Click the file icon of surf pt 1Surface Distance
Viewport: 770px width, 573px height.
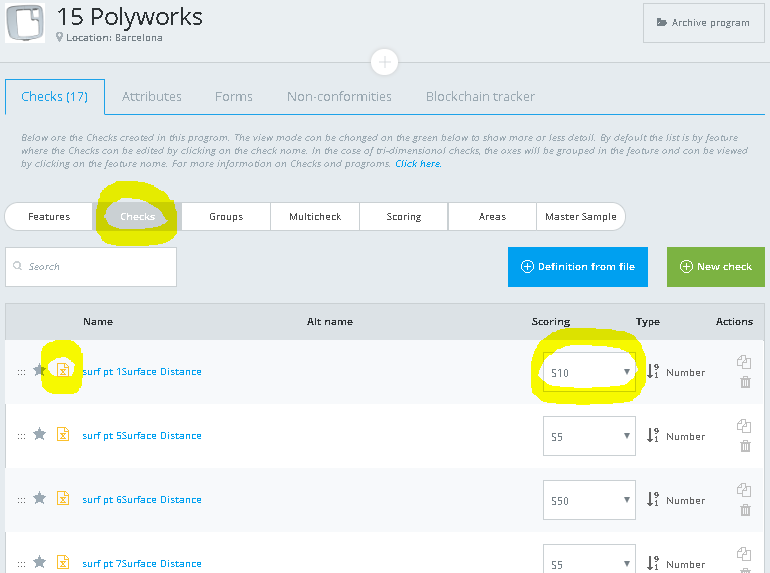pos(63,370)
